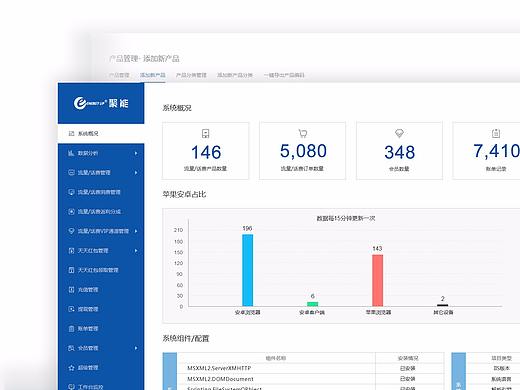Click the 天天红包管理 sidebar icon
520x390 pixels.
[71, 250]
